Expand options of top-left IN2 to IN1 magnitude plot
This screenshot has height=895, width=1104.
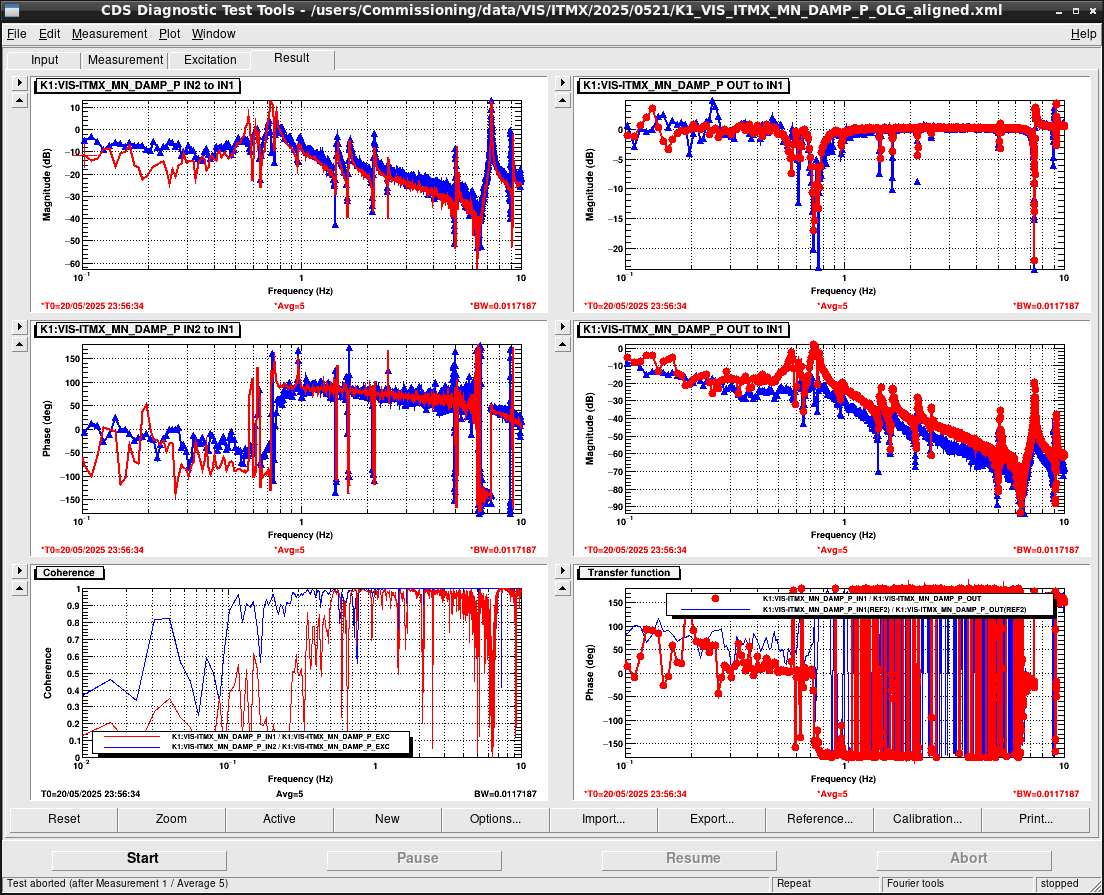(20, 83)
